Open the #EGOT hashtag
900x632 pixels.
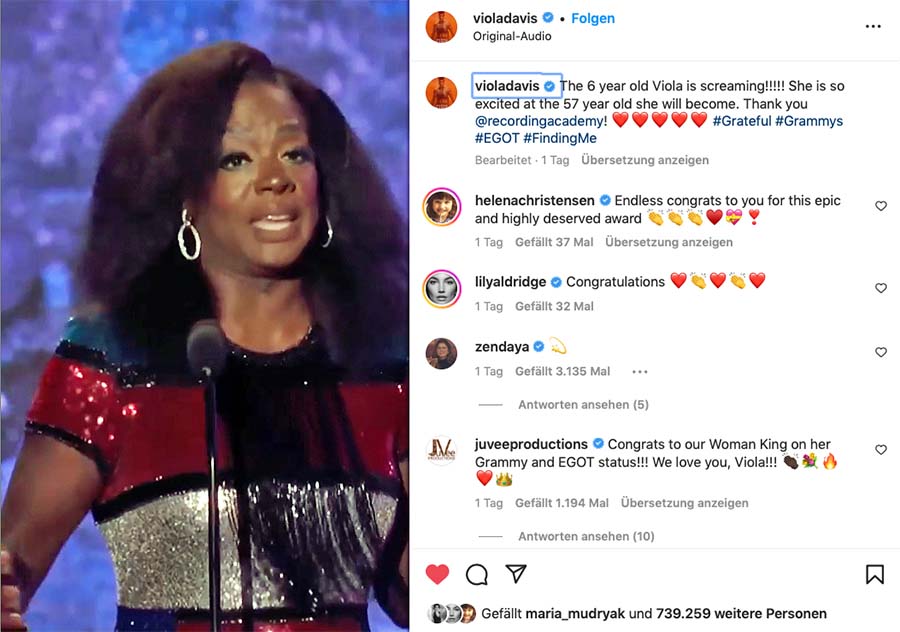[497, 138]
